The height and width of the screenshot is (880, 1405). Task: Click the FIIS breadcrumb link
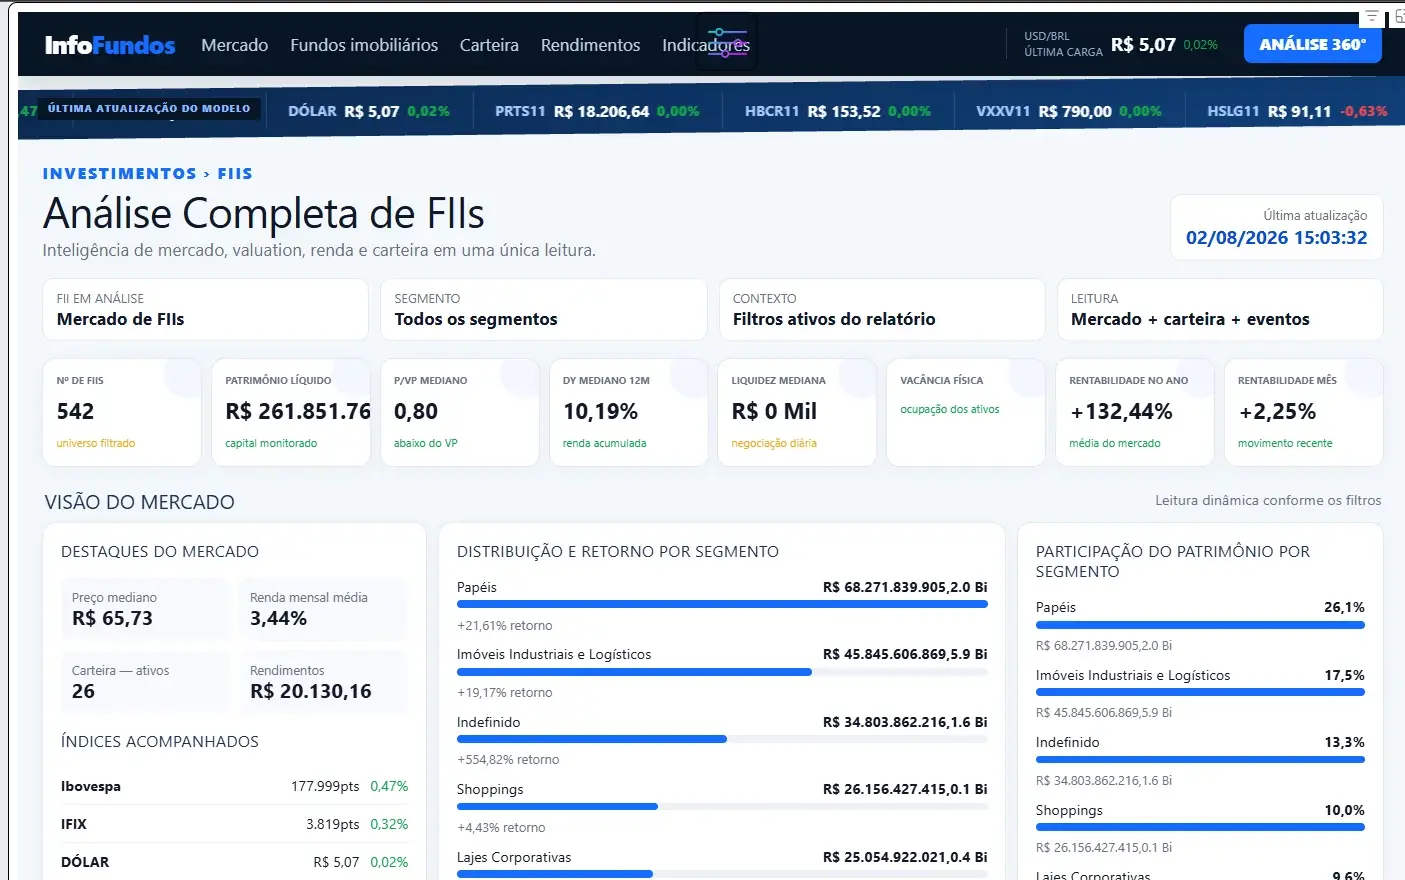pyautogui.click(x=235, y=174)
